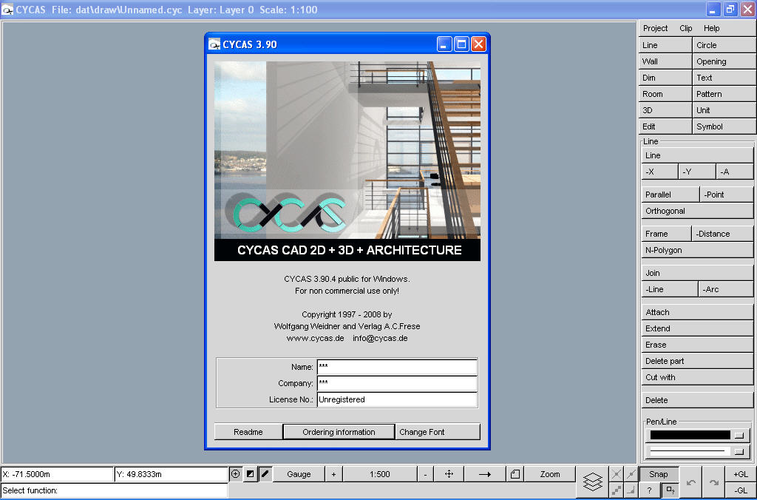
Task: Open the layers stack icon
Action: (592, 482)
